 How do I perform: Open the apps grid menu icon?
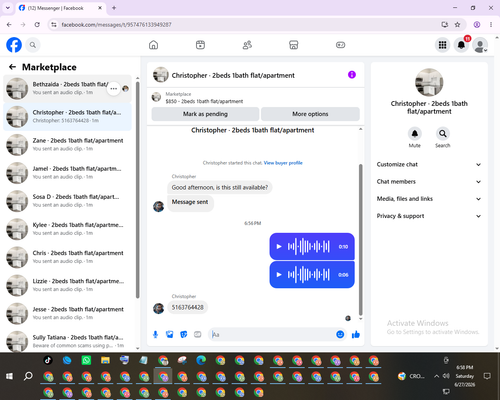(442, 45)
